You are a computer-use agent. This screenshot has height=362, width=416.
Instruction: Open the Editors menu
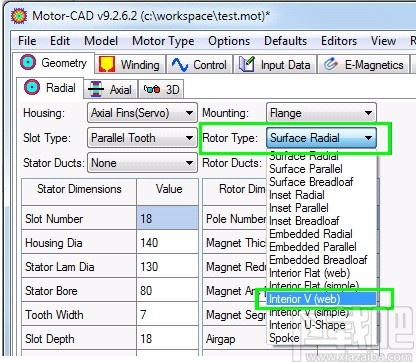click(339, 41)
